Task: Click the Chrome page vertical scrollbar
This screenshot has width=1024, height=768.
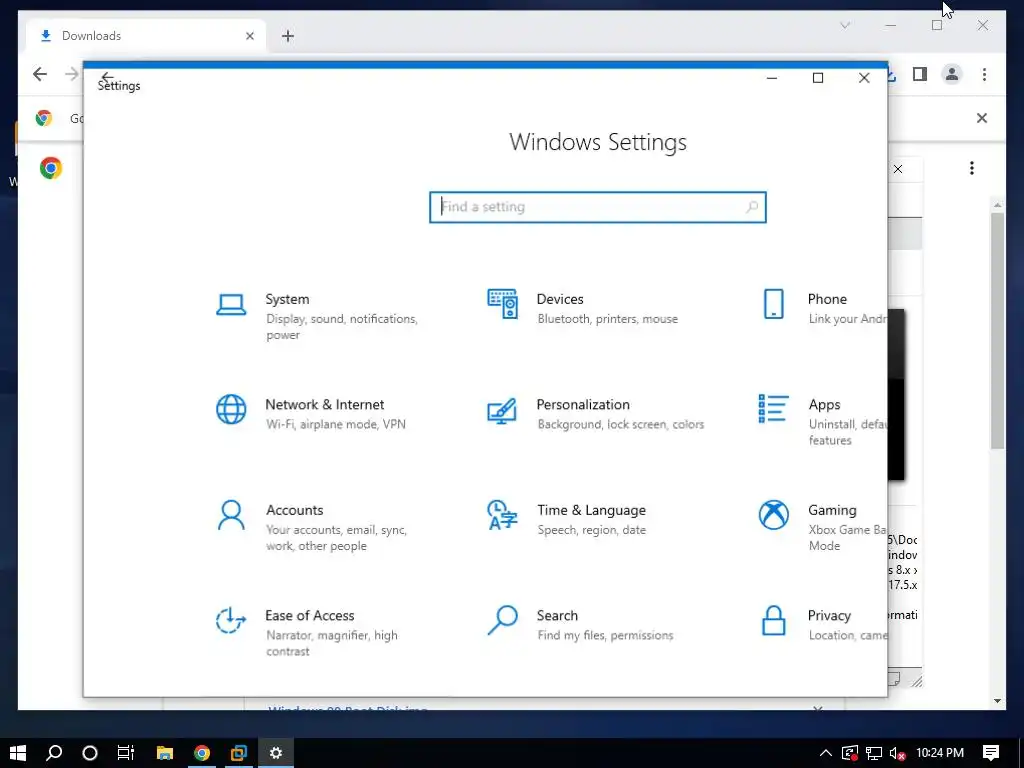Action: 997,330
